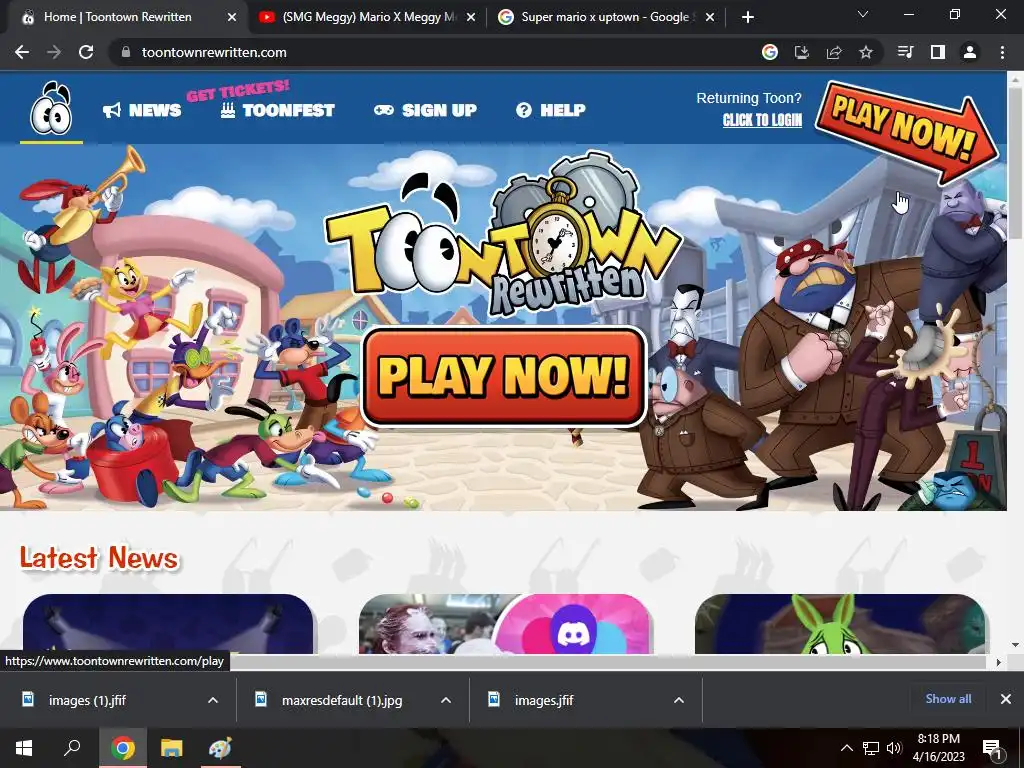Open volume tray icon

(894, 748)
